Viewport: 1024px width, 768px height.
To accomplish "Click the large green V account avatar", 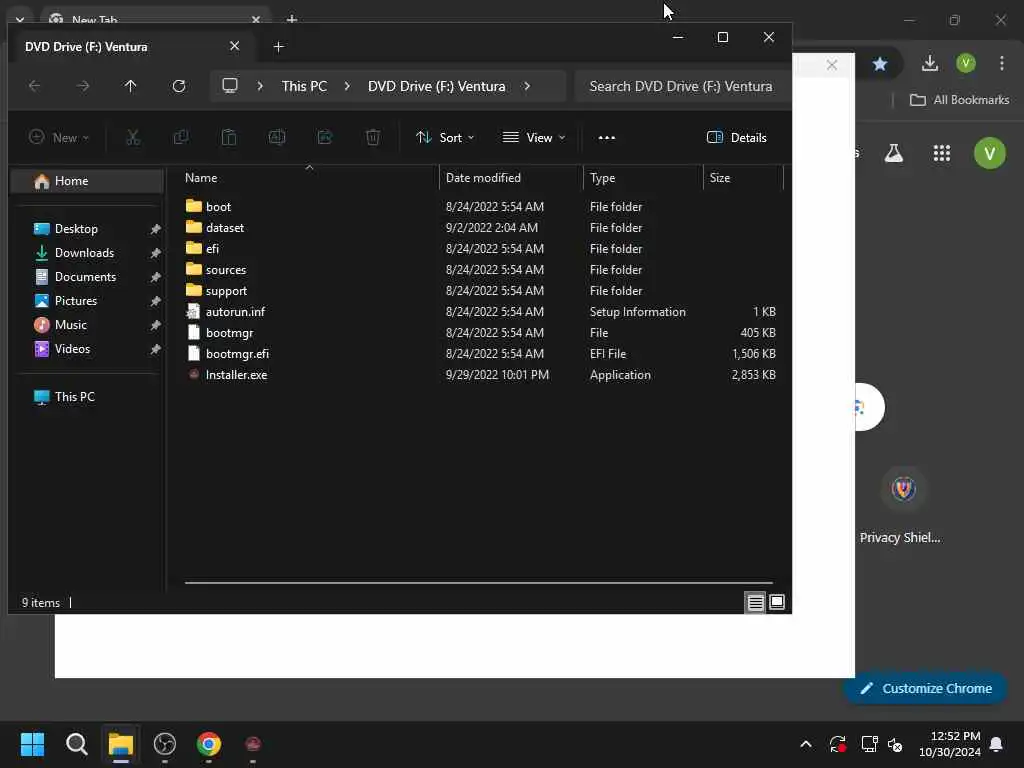I will pyautogui.click(x=989, y=153).
